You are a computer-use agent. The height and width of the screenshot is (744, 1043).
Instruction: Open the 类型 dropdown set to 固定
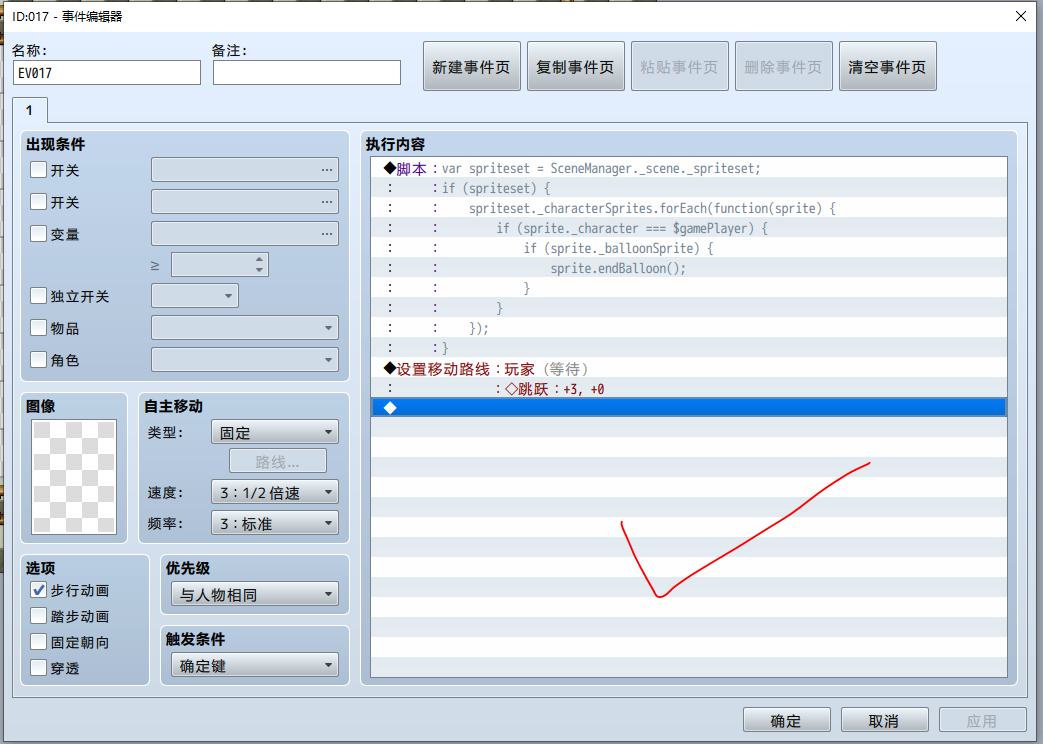point(275,432)
